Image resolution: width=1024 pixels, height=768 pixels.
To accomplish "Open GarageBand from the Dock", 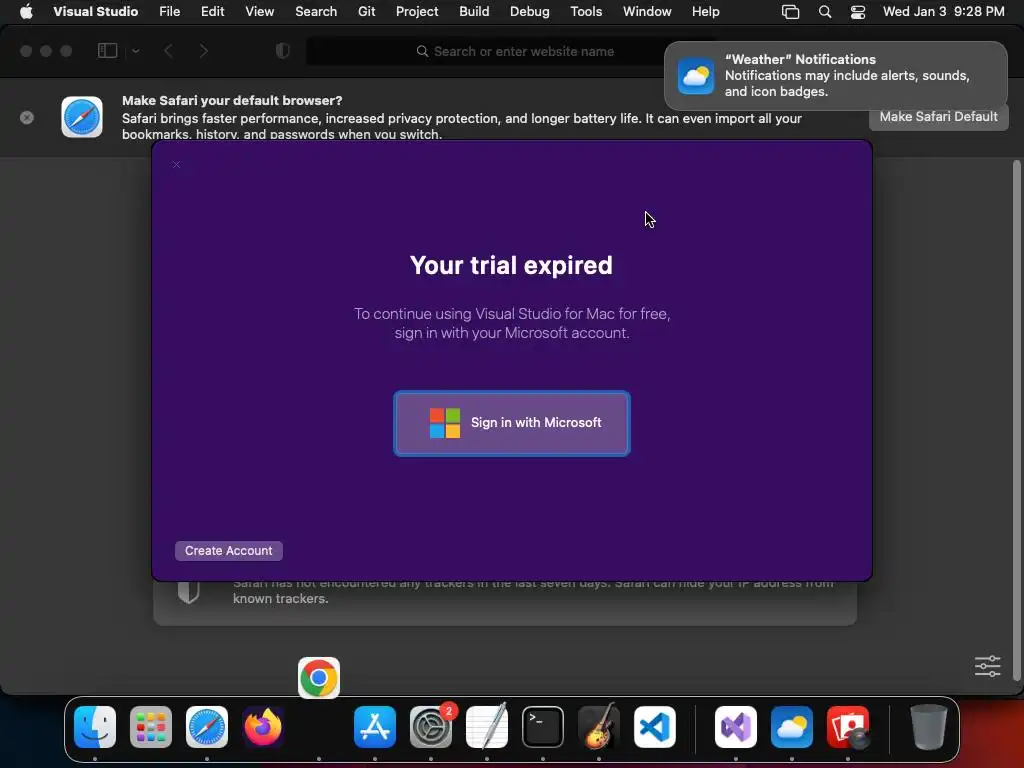I will pyautogui.click(x=599, y=727).
